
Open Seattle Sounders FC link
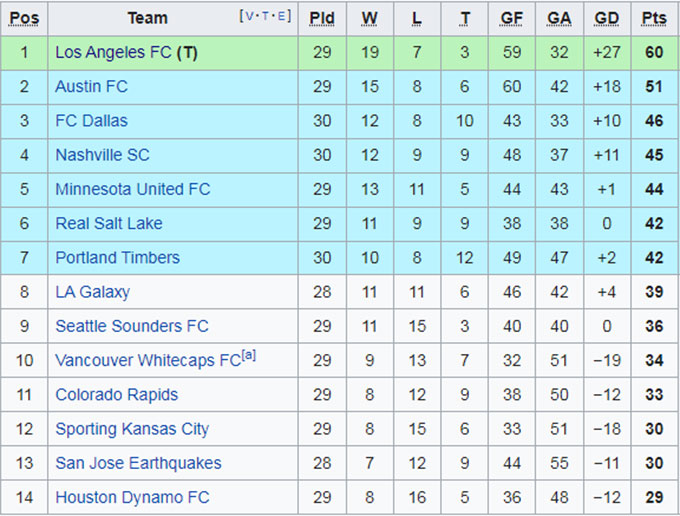131,326
